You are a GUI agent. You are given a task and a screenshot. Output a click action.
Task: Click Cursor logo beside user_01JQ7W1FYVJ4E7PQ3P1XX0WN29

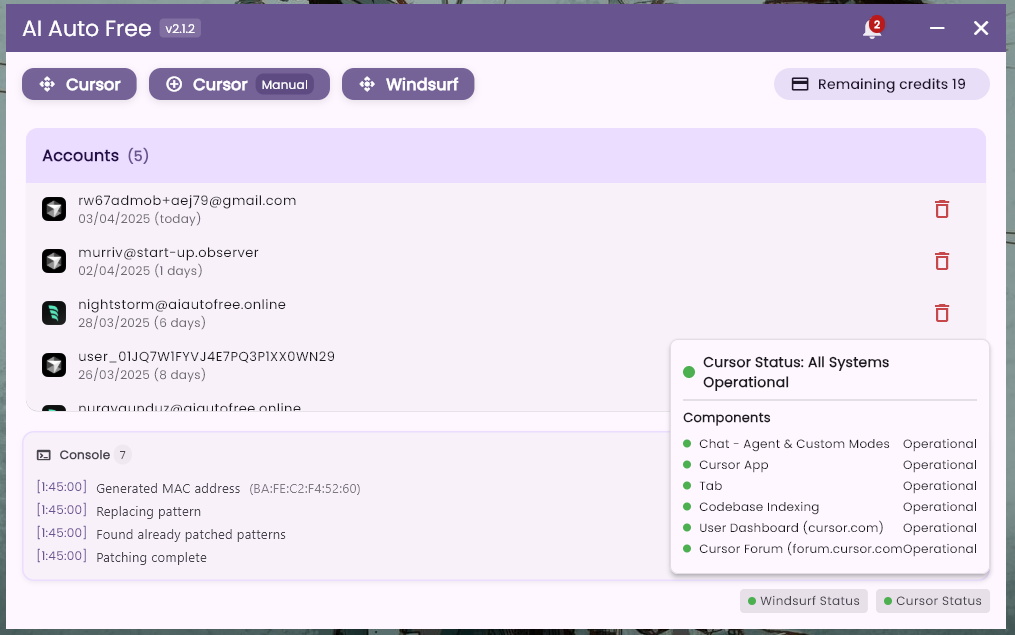[x=54, y=364]
